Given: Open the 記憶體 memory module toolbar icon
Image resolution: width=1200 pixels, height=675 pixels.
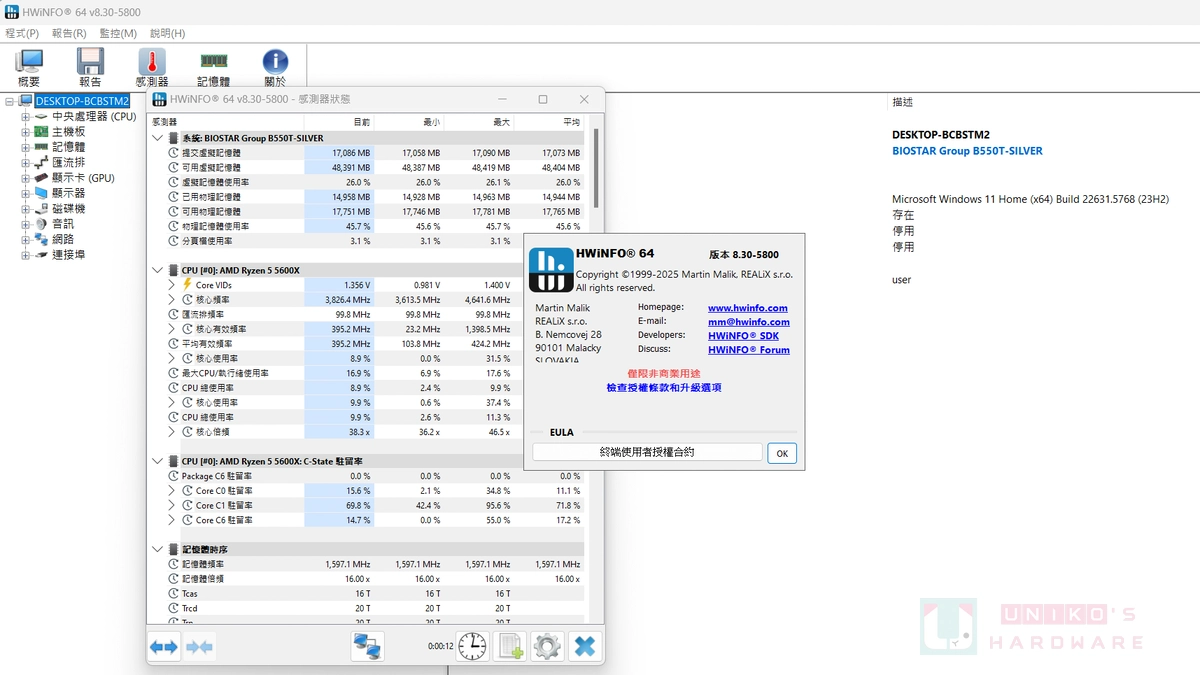Looking at the screenshot, I should pyautogui.click(x=213, y=61).
